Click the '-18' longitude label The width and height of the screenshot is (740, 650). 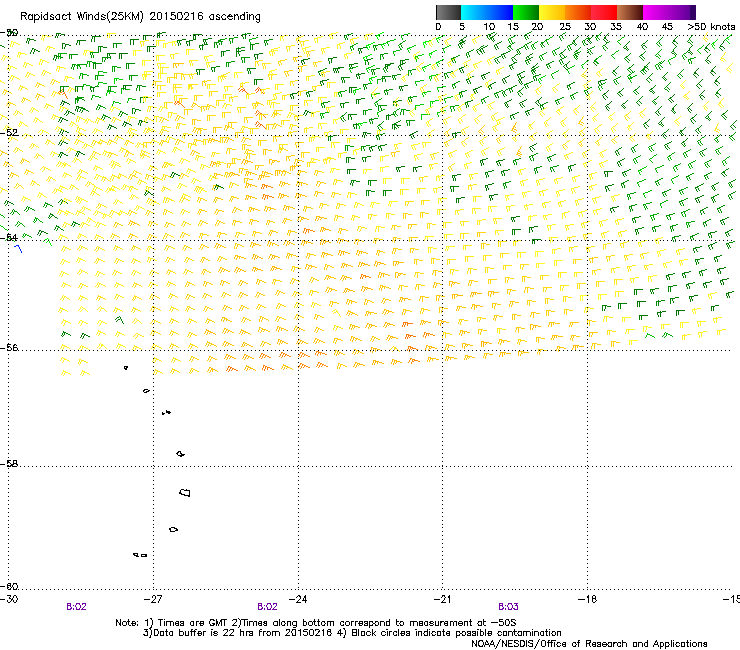click(x=587, y=599)
